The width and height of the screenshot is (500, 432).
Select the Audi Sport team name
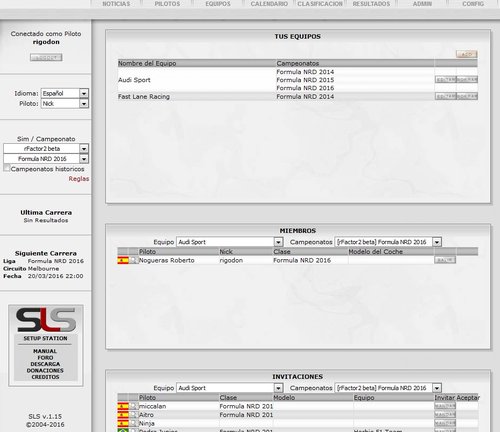pos(134,80)
